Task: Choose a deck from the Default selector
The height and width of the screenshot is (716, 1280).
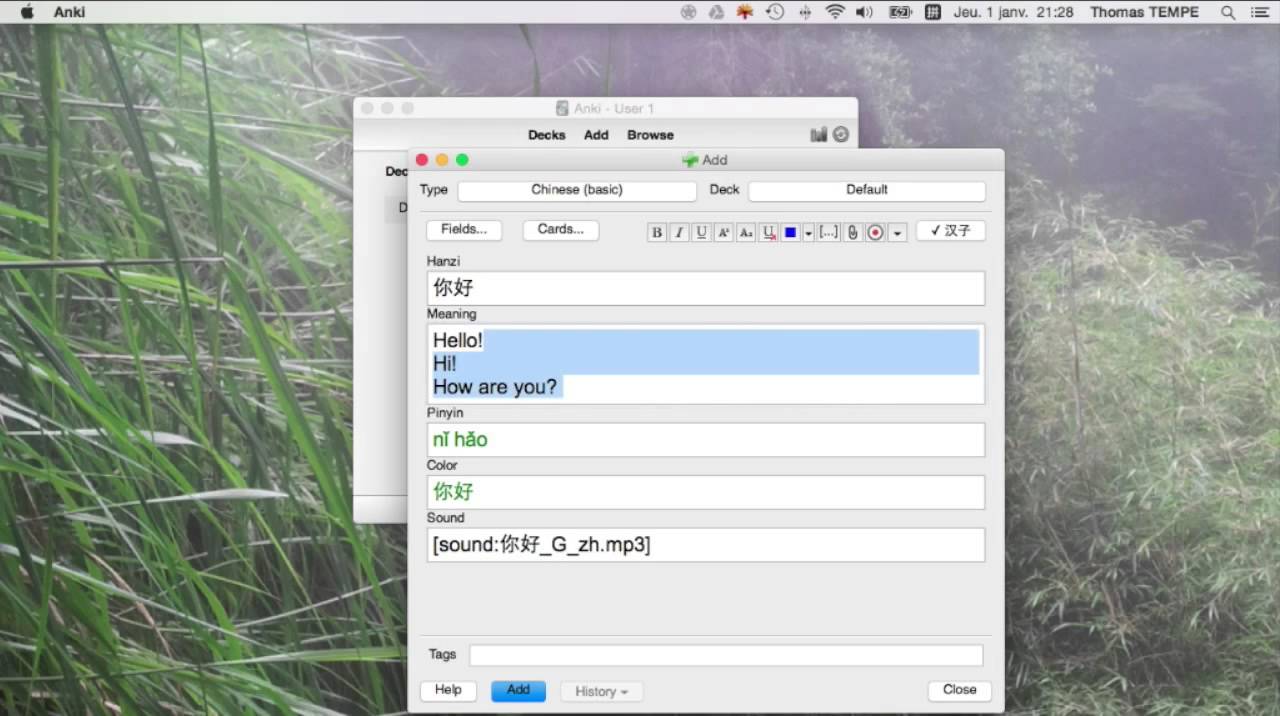Action: [x=867, y=190]
